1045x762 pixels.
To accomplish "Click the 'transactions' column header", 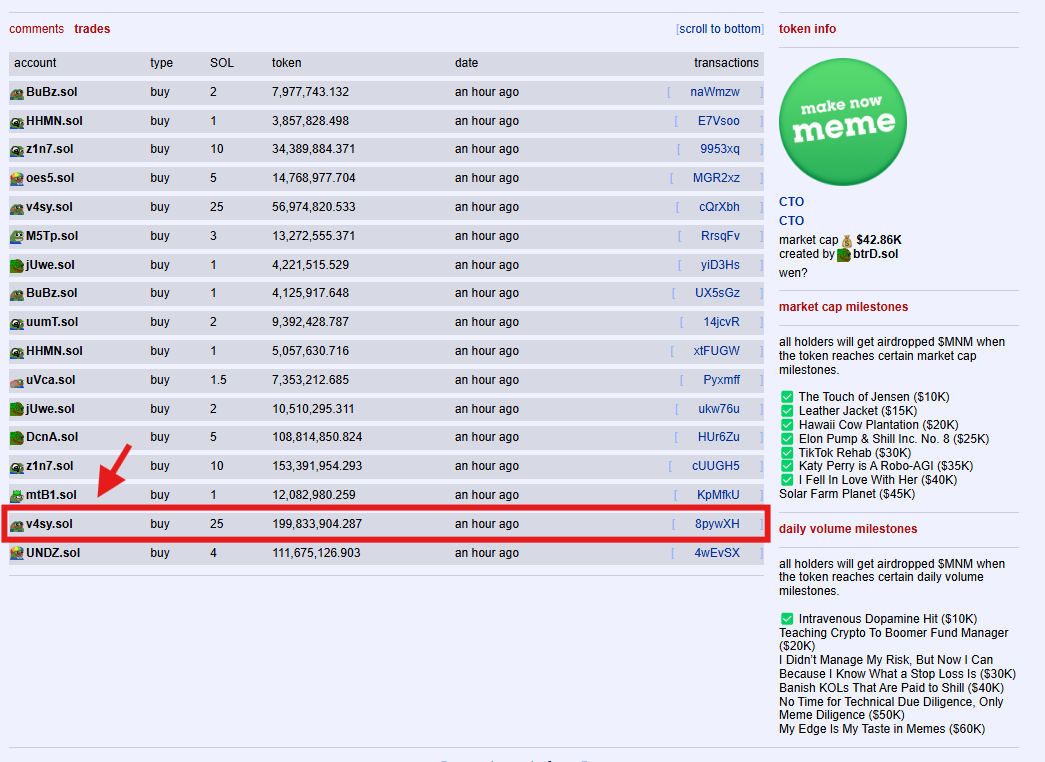I will point(726,63).
